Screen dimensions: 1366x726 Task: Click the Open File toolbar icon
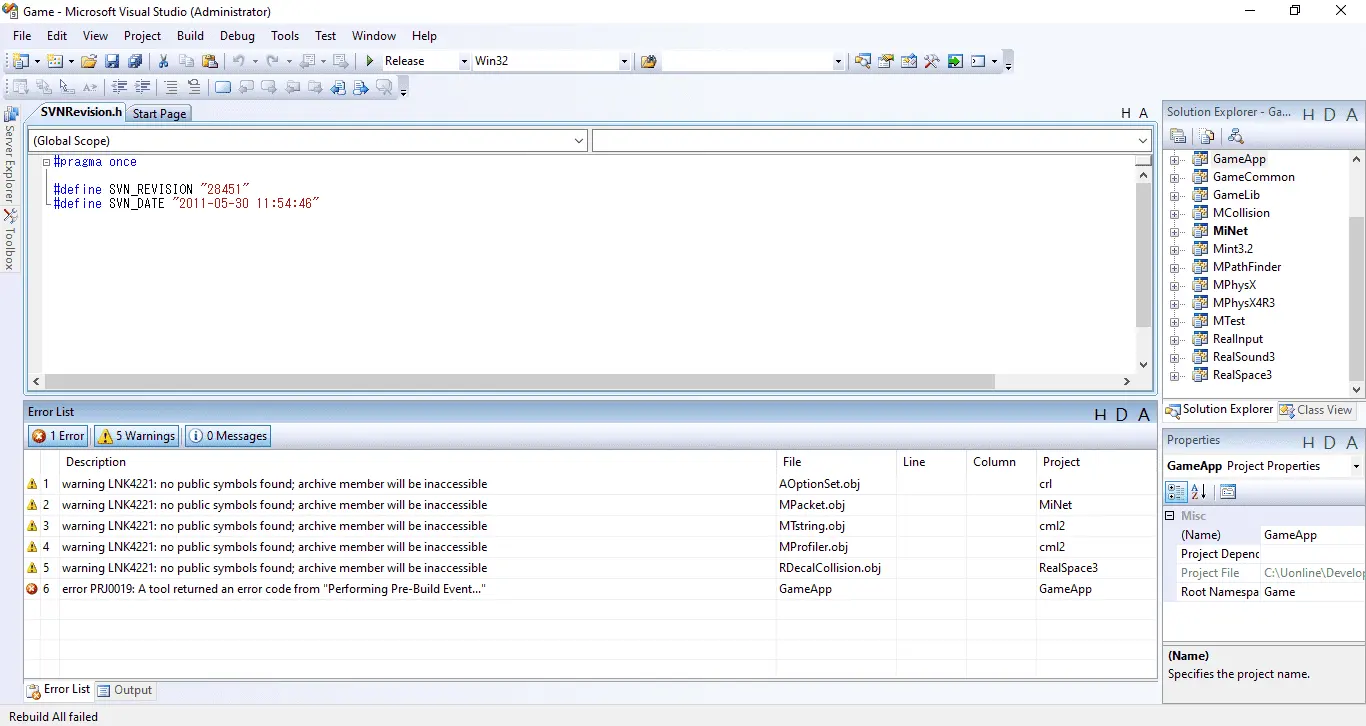89,61
